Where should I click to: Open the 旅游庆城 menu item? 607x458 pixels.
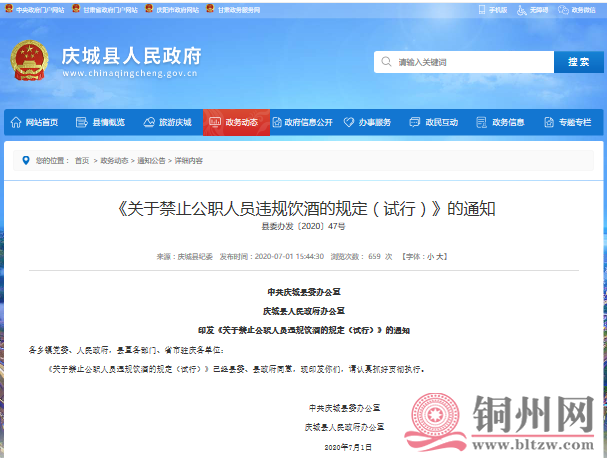[175, 122]
